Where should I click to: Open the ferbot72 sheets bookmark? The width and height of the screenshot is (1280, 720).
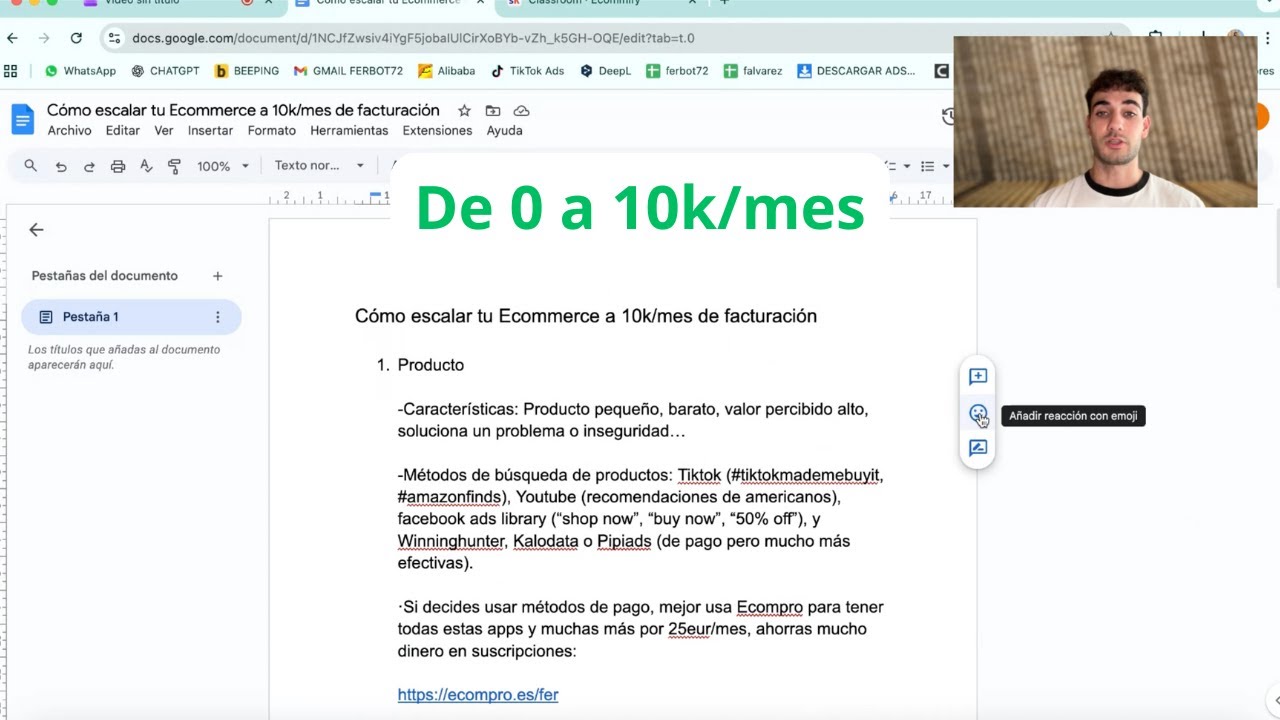point(677,71)
